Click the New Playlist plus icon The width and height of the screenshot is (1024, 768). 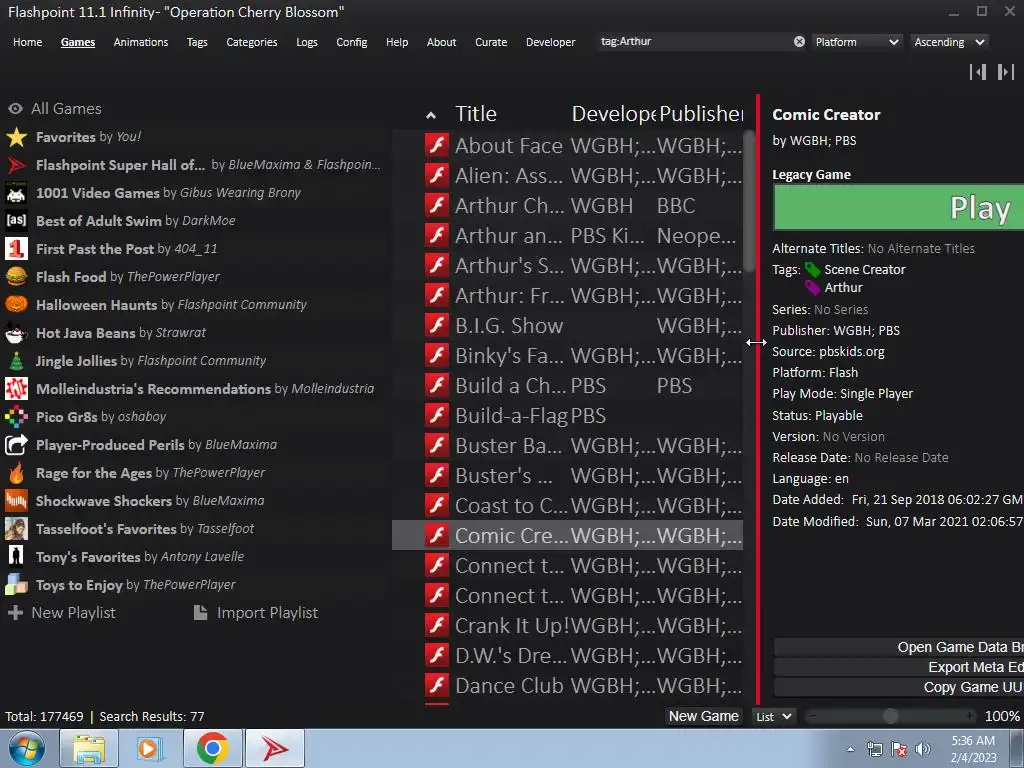coord(15,613)
